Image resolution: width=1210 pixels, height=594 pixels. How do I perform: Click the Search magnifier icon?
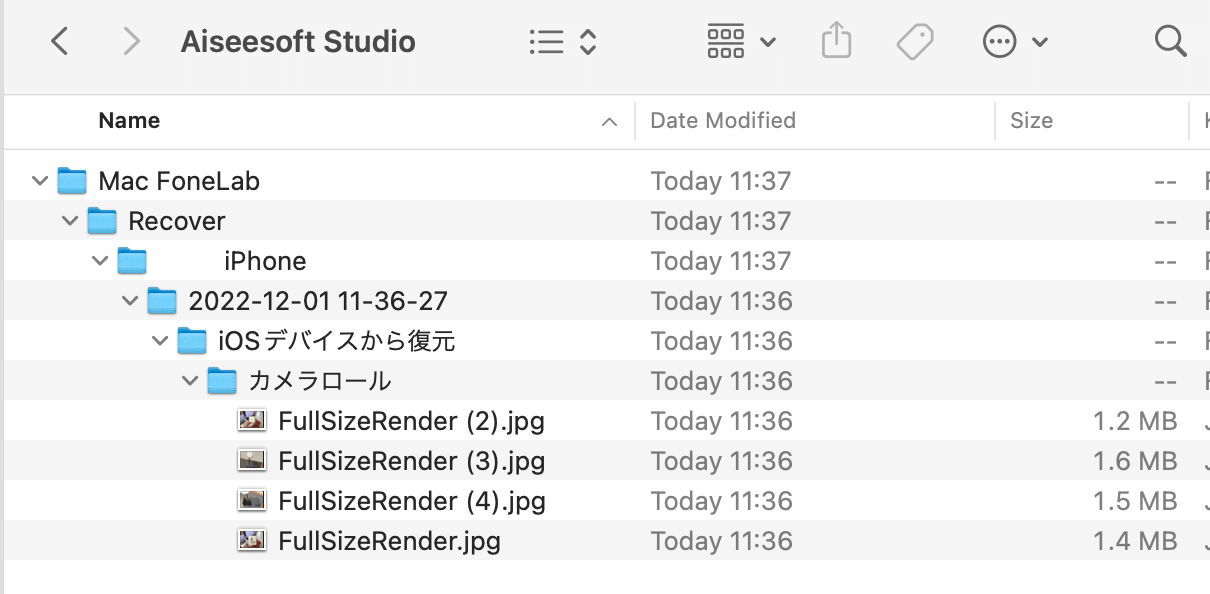tap(1169, 41)
